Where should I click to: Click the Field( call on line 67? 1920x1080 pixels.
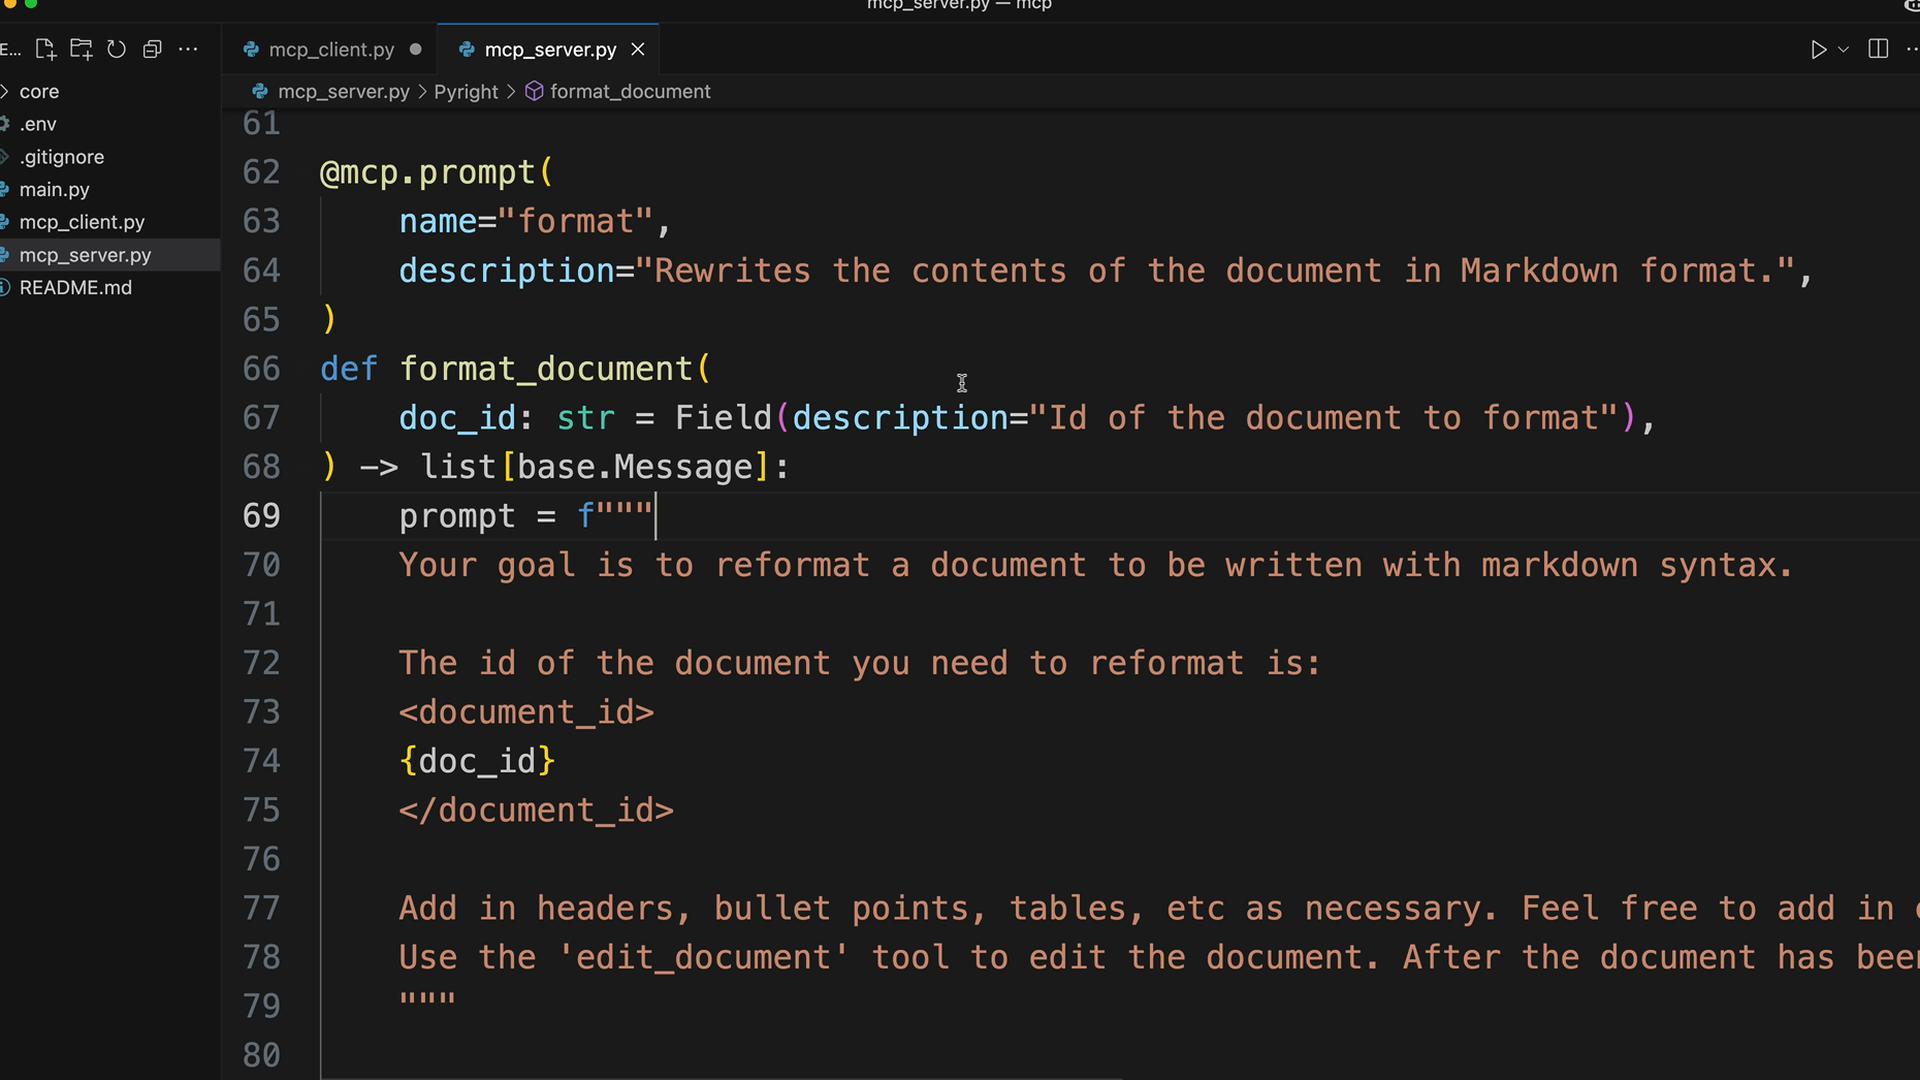(x=732, y=418)
